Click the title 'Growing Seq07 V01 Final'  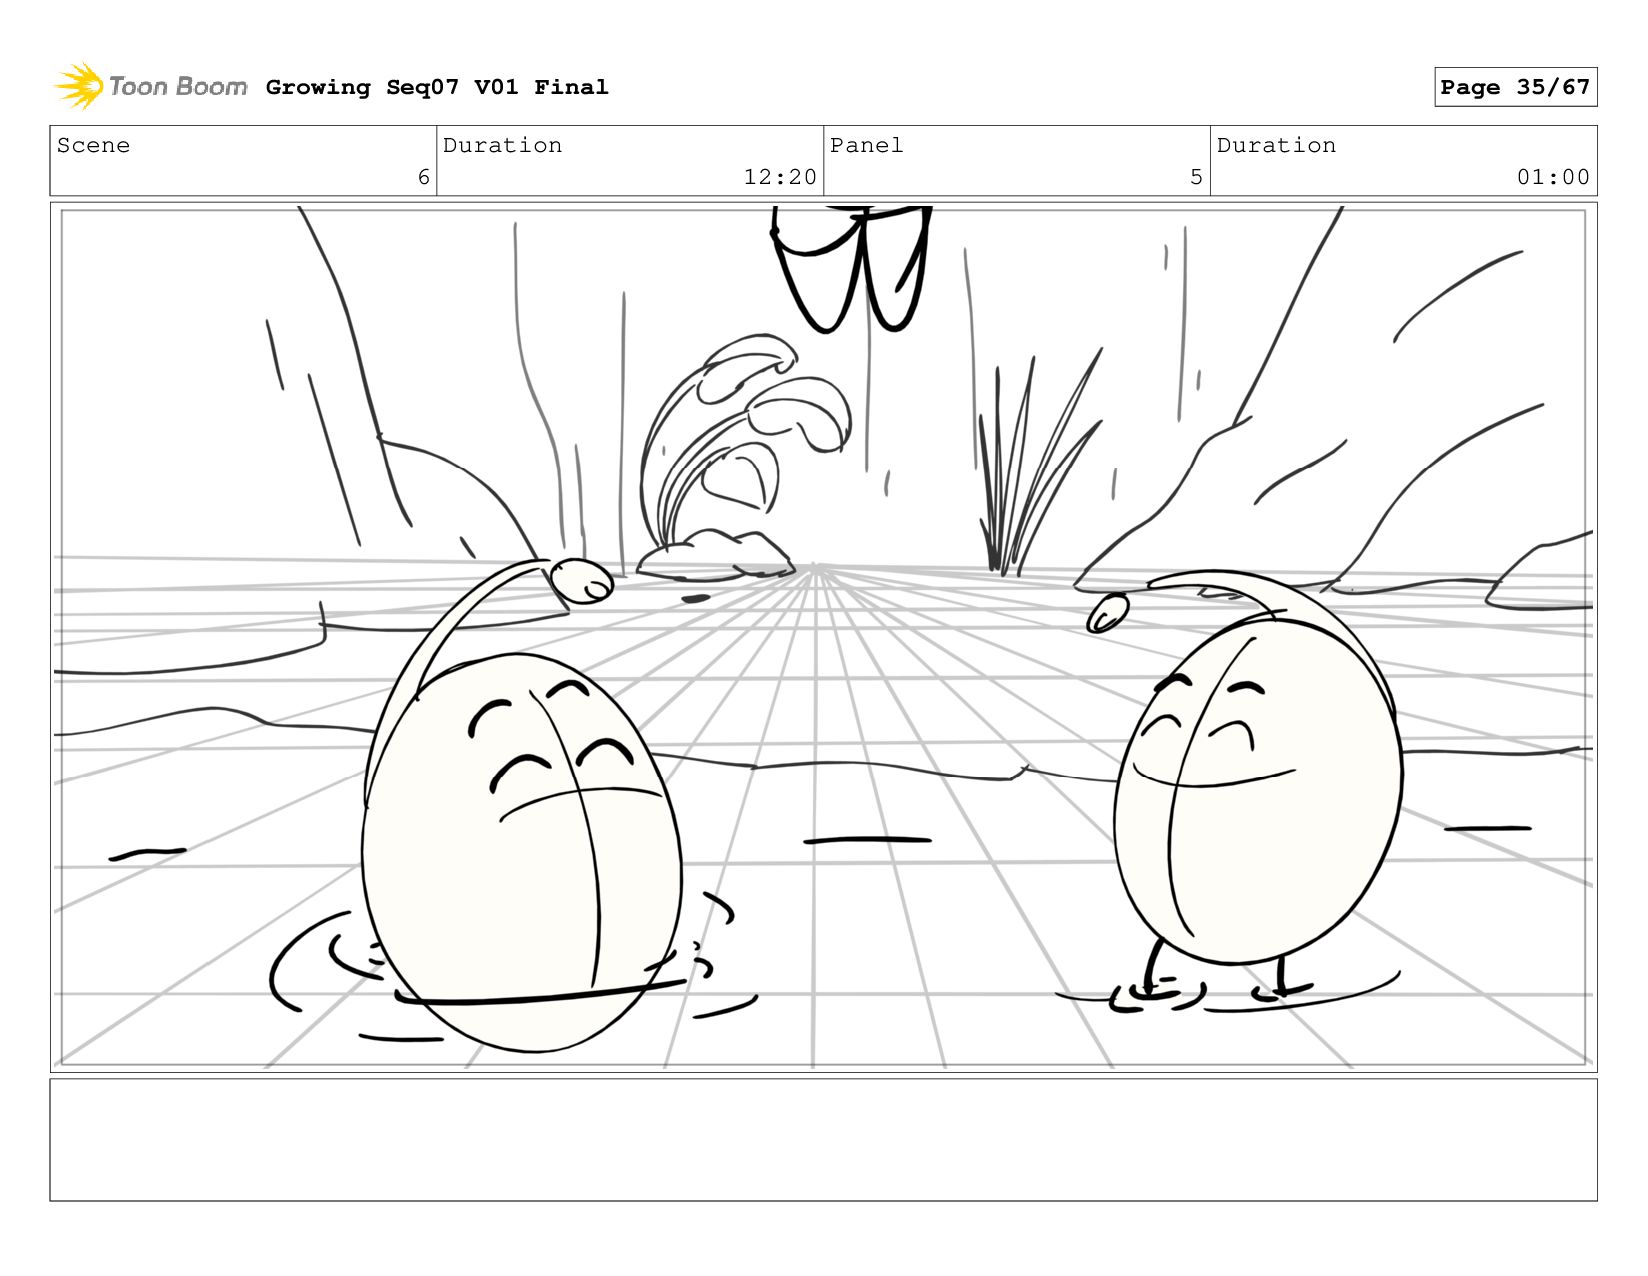click(x=437, y=87)
